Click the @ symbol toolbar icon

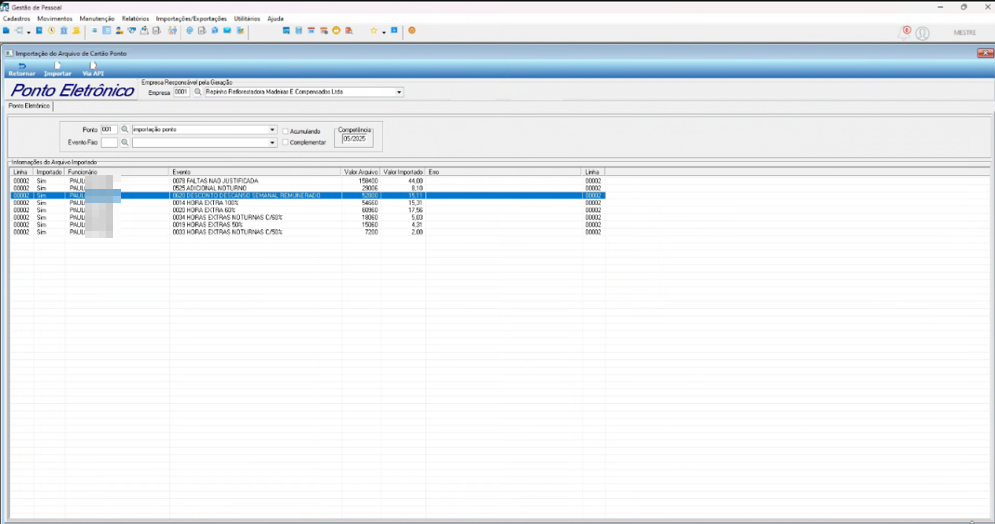tap(190, 30)
